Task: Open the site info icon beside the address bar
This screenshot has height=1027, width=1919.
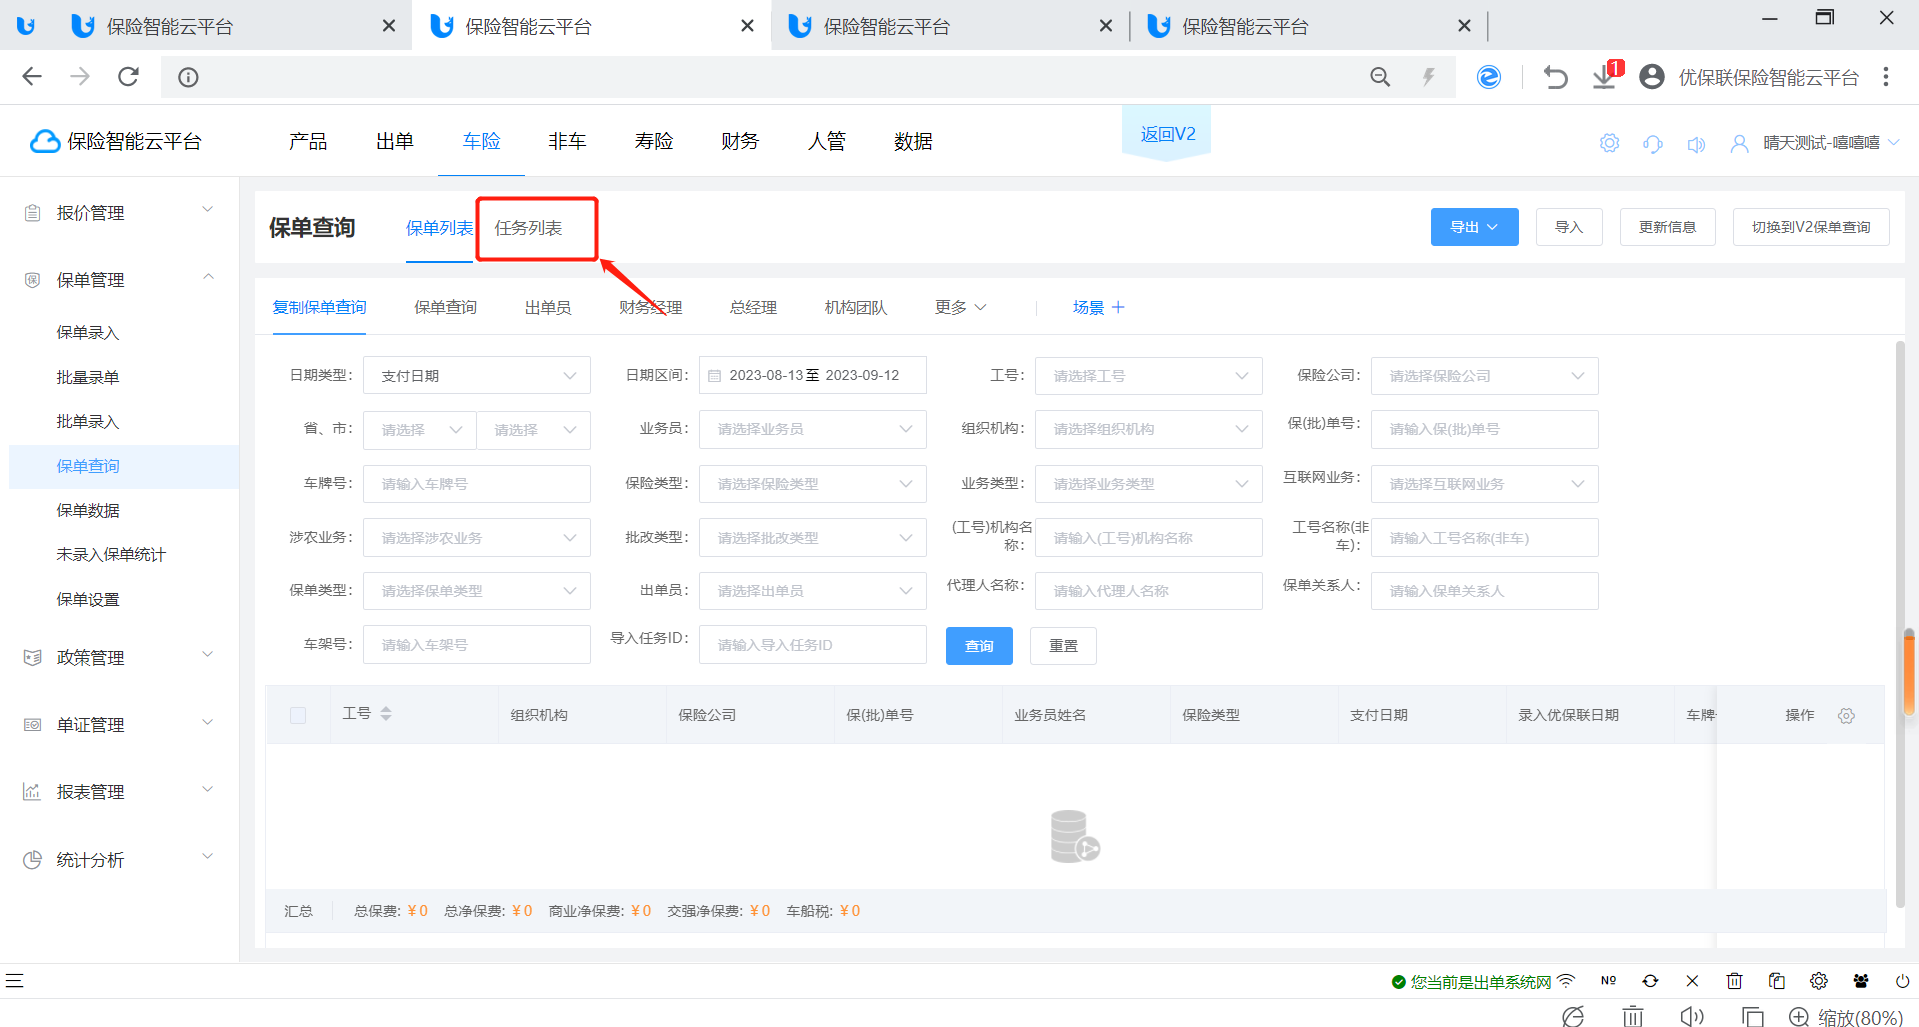Action: (x=188, y=77)
